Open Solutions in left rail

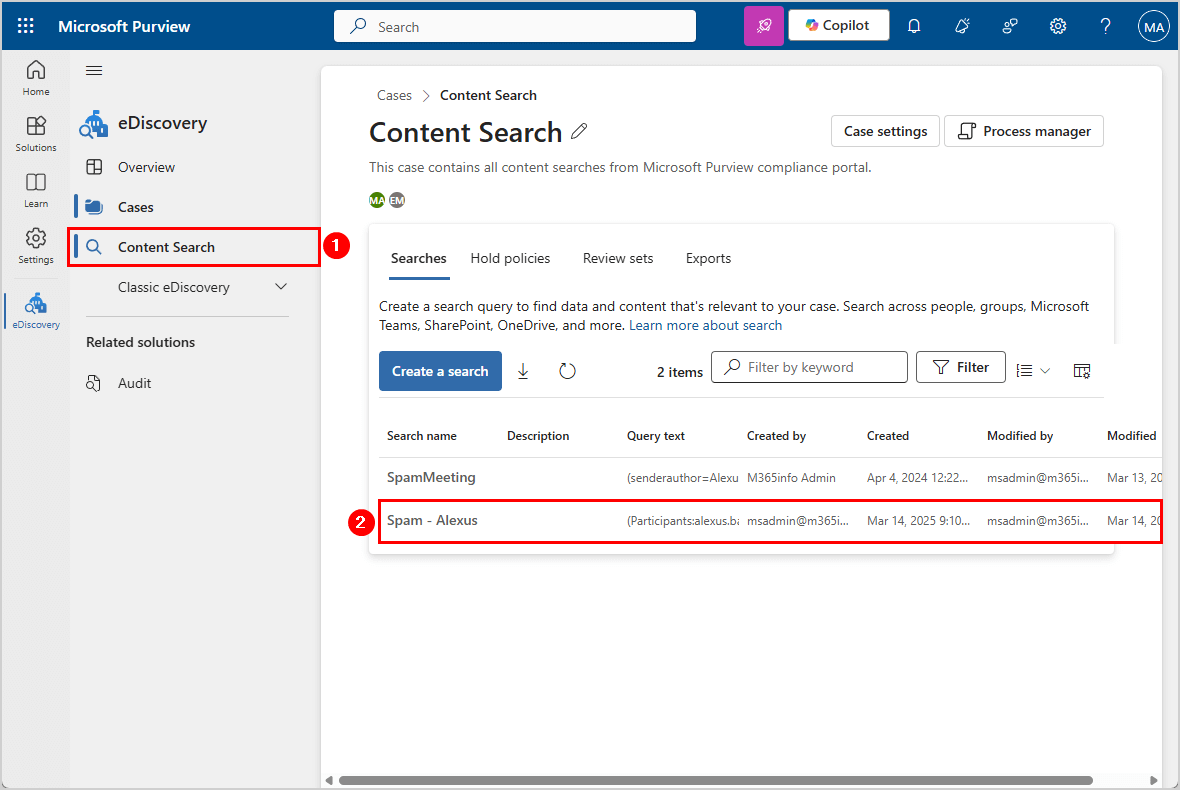pyautogui.click(x=35, y=134)
